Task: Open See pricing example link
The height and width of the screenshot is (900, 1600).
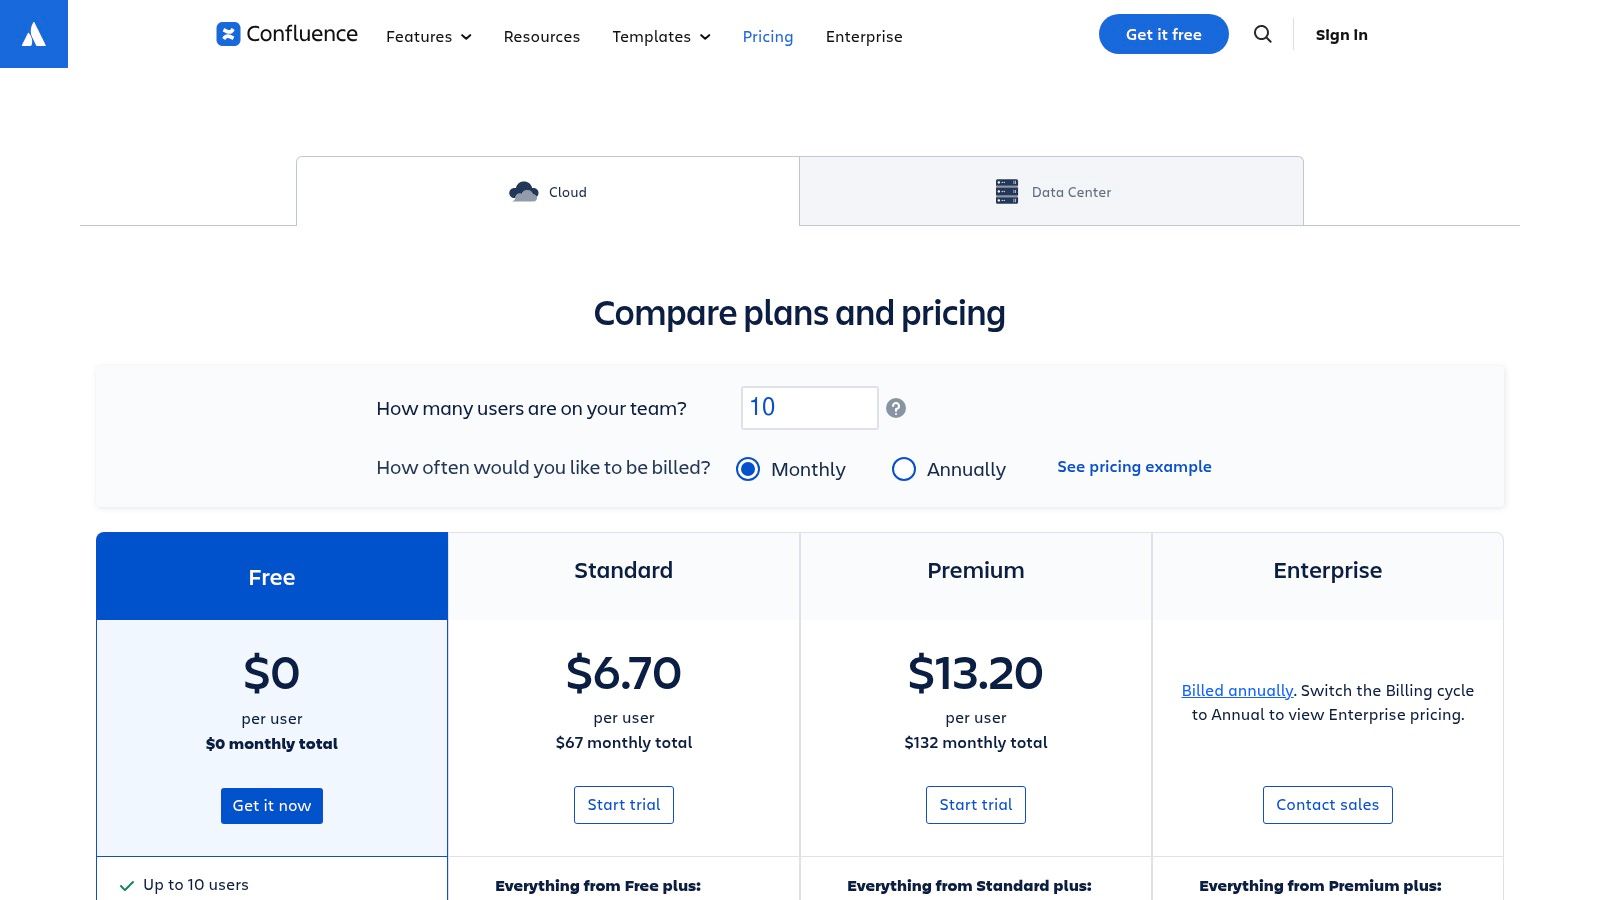Action: pyautogui.click(x=1134, y=467)
